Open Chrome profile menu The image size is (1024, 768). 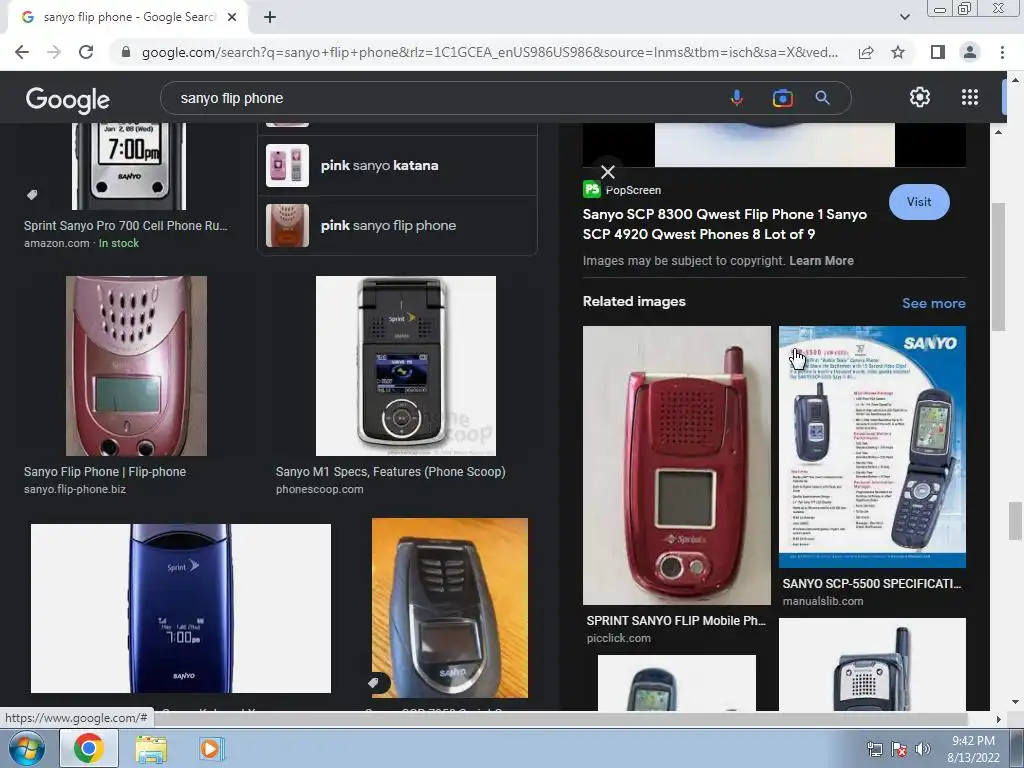click(x=970, y=52)
